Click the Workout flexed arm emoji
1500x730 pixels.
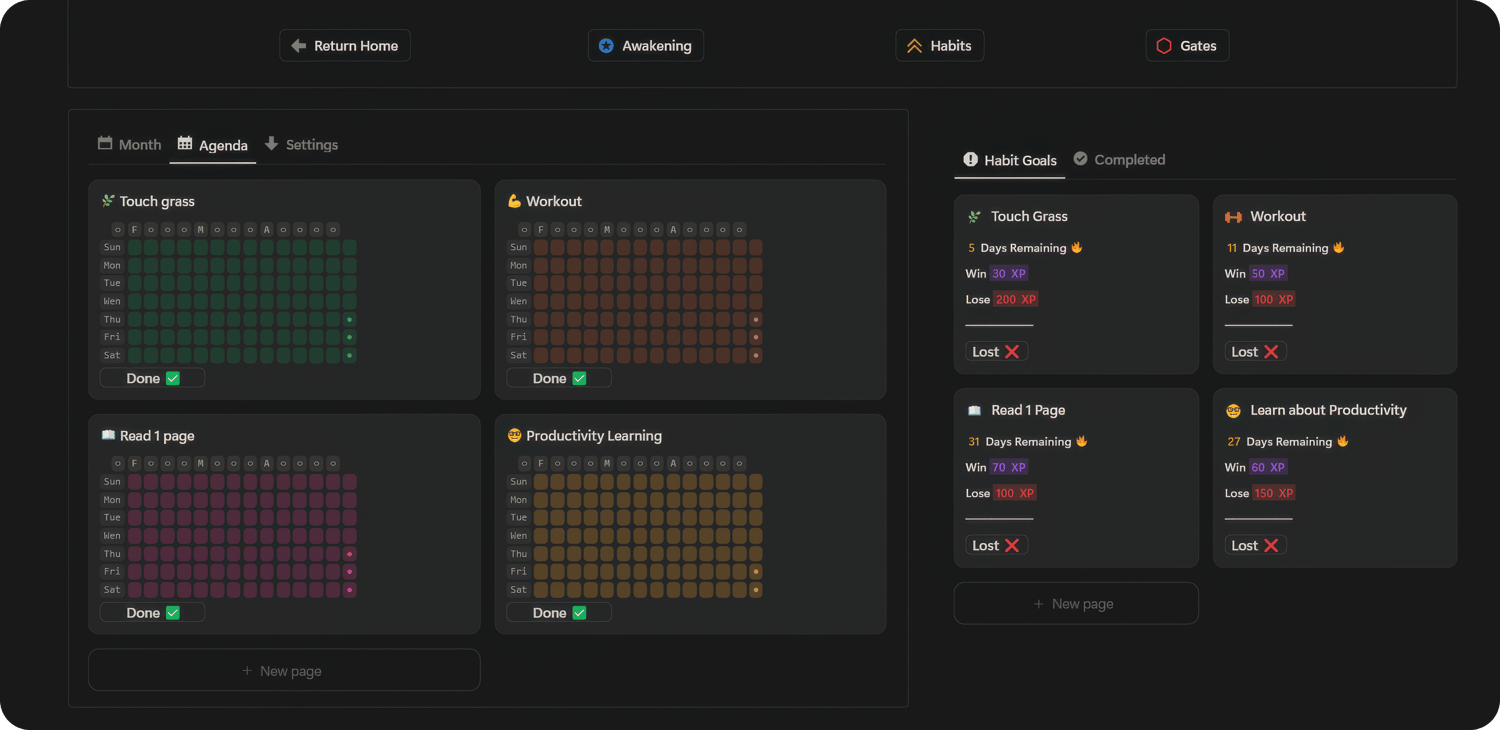pos(514,201)
